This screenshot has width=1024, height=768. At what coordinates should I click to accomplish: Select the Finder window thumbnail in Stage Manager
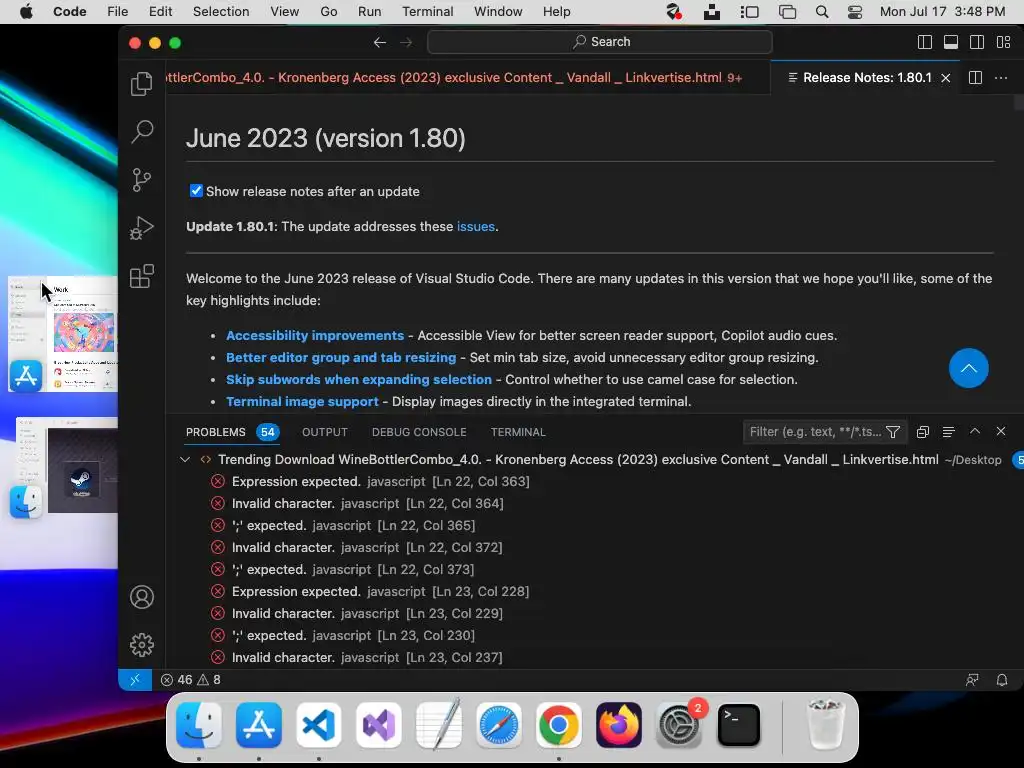pyautogui.click(x=64, y=468)
